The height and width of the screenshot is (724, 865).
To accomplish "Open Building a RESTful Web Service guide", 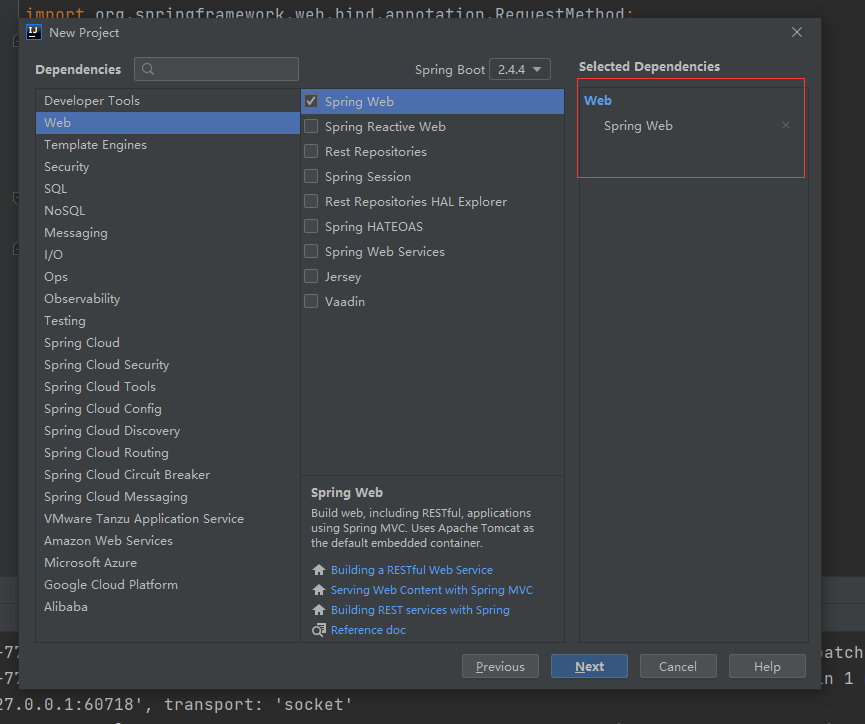I will [412, 569].
